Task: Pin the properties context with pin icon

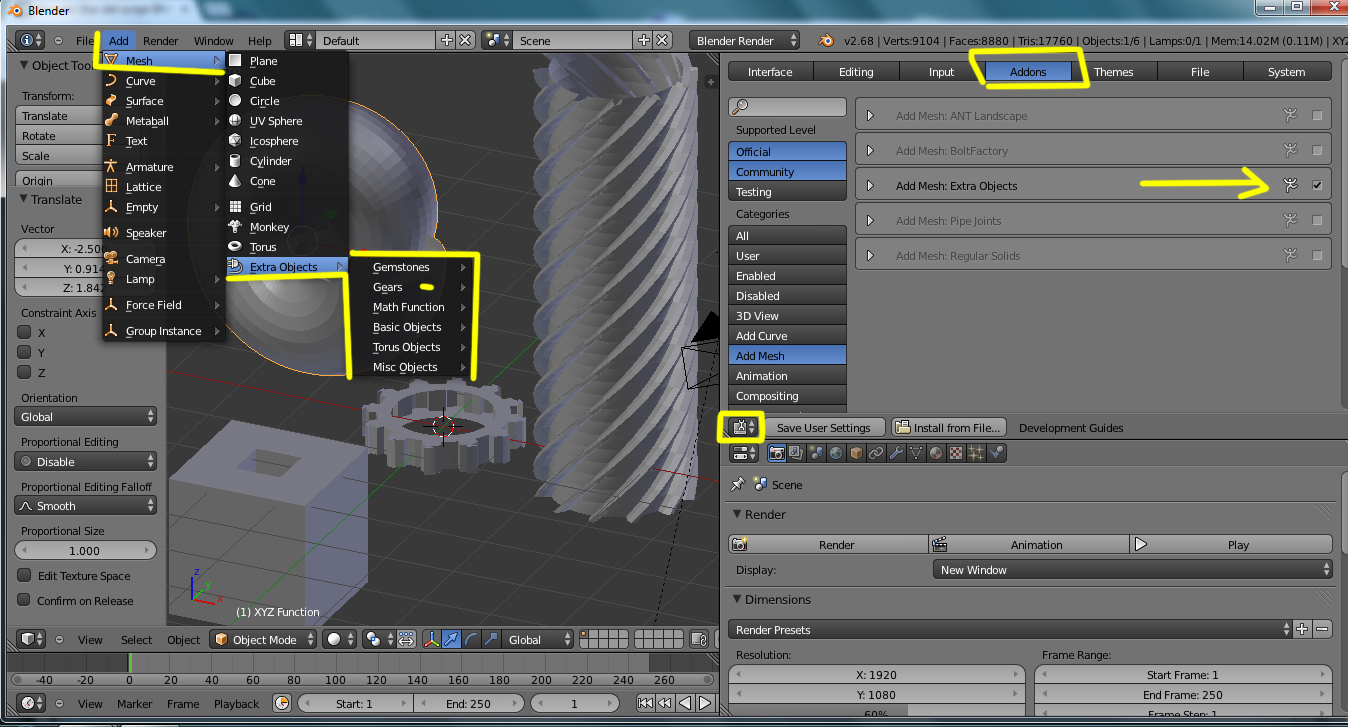Action: 738,484
